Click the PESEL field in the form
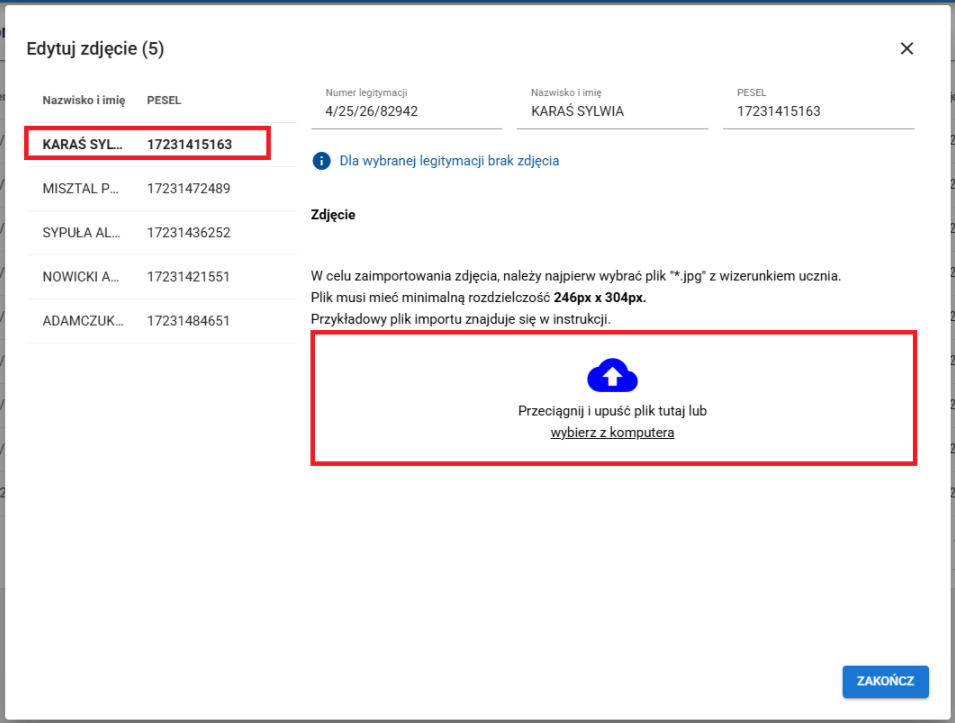This screenshot has width=955, height=723. (x=824, y=112)
